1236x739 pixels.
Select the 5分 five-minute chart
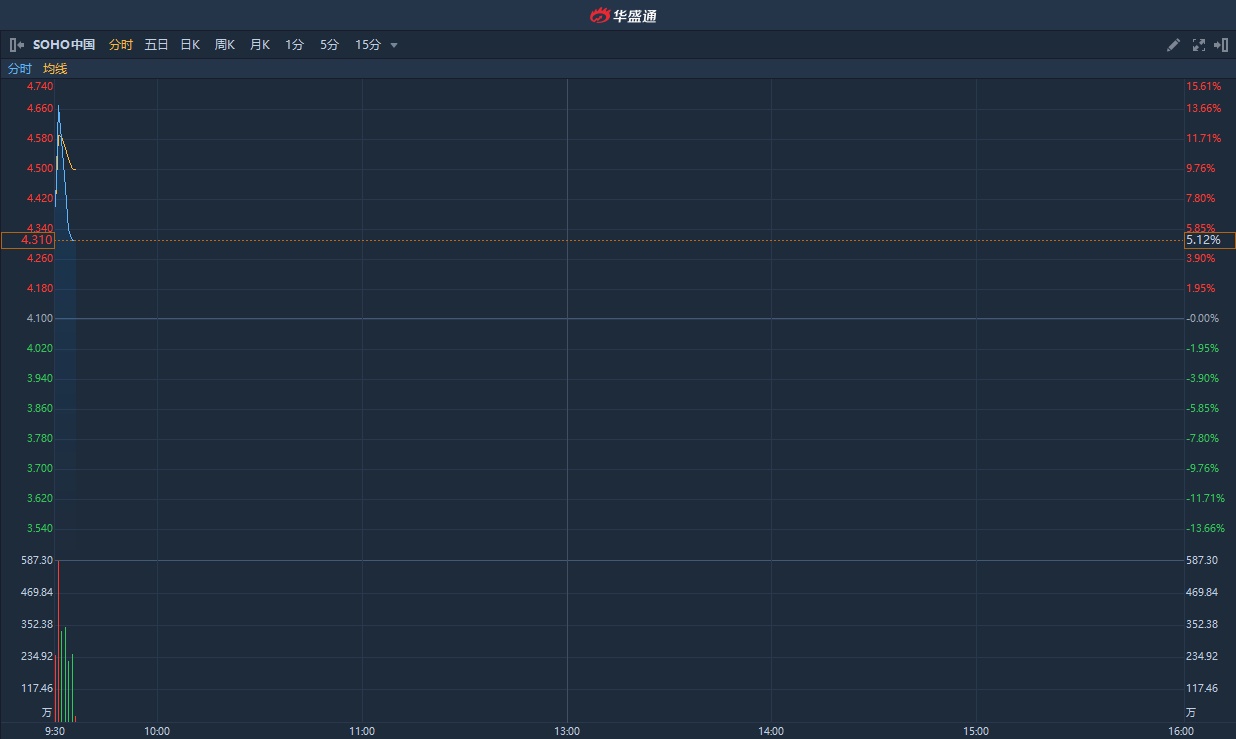[x=329, y=45]
